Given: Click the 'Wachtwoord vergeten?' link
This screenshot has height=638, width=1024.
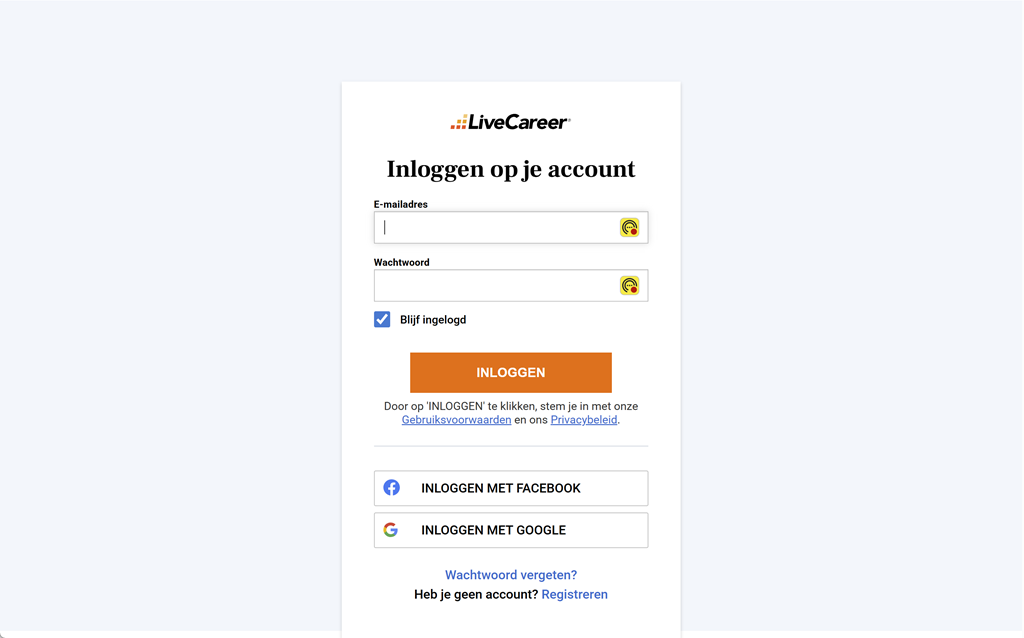Looking at the screenshot, I should click(x=511, y=575).
